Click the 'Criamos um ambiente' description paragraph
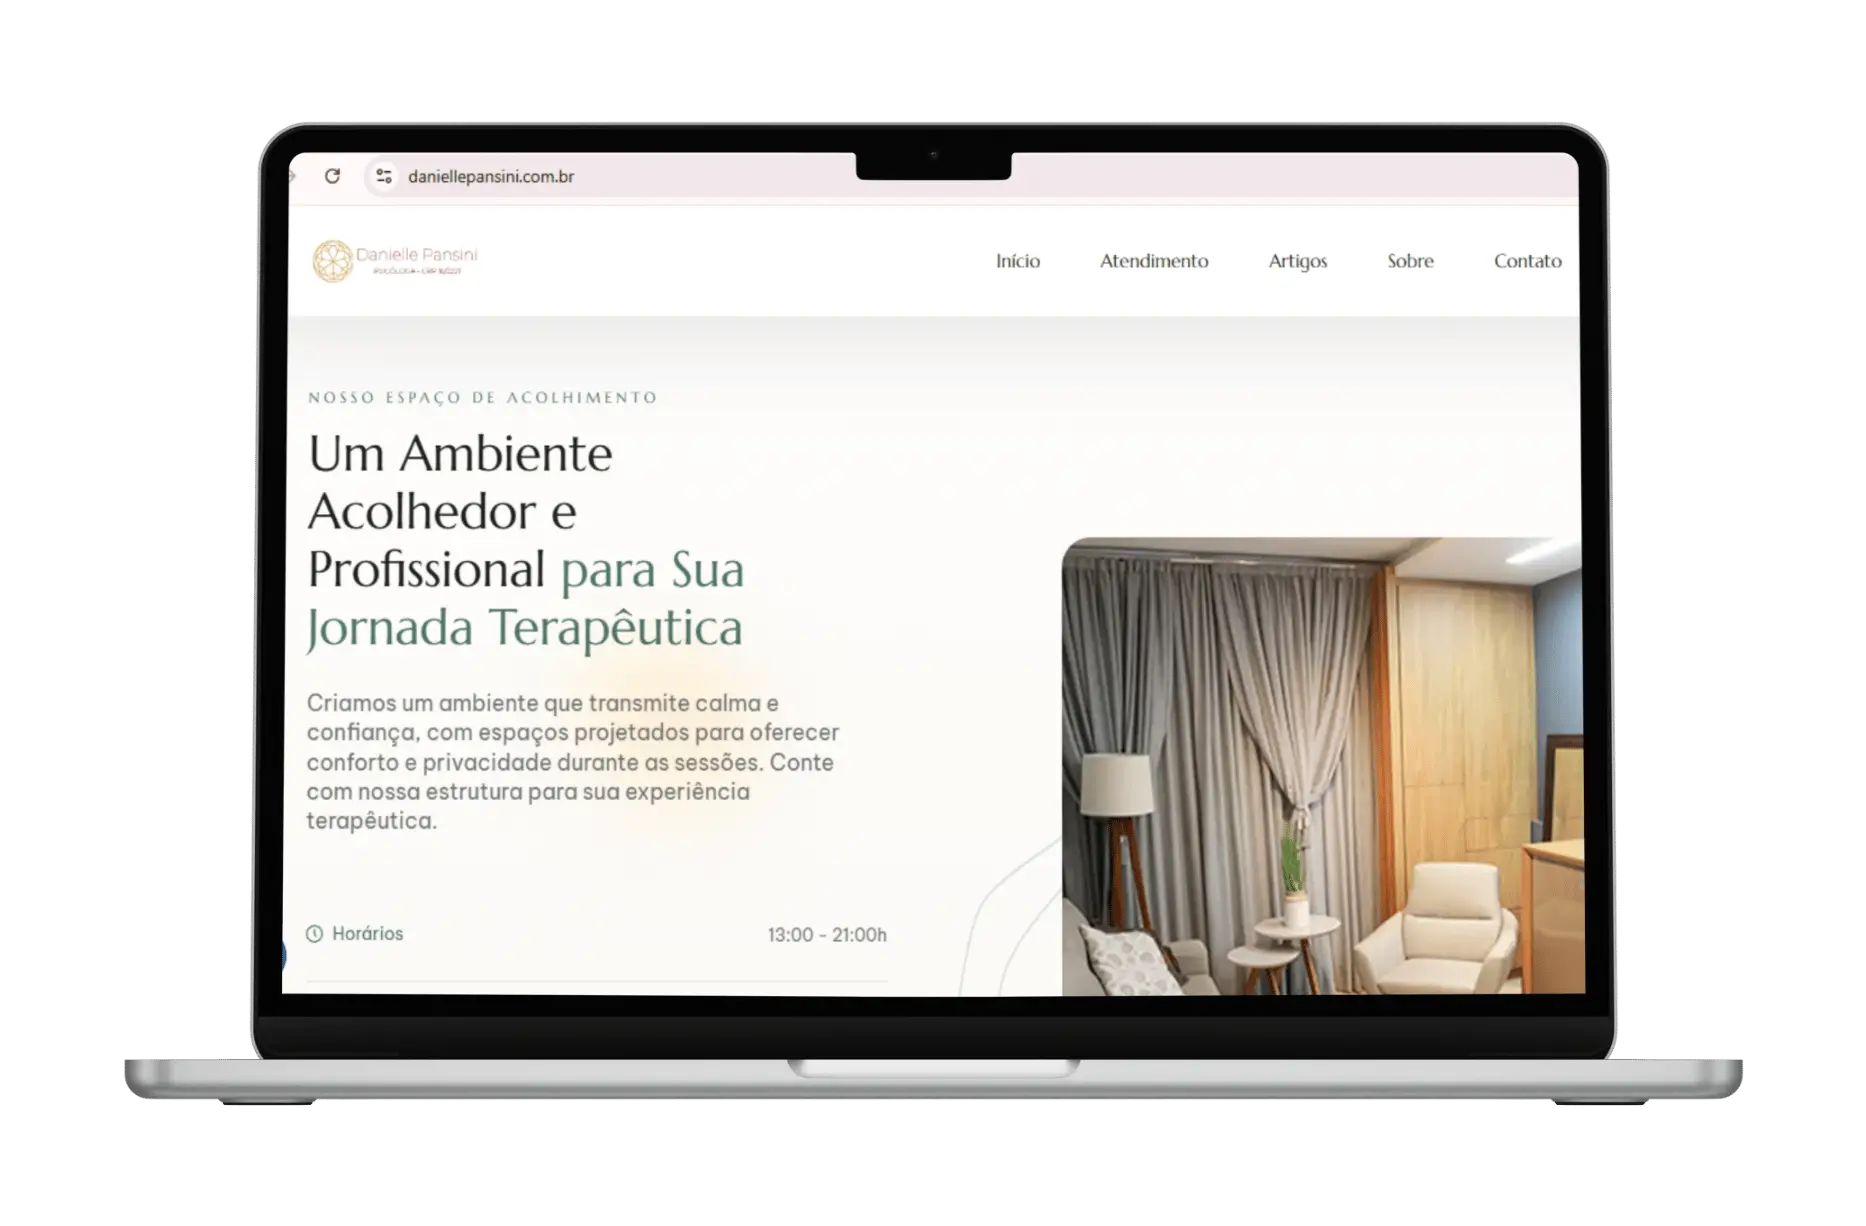Viewport: 1866px width, 1226px height. point(572,761)
